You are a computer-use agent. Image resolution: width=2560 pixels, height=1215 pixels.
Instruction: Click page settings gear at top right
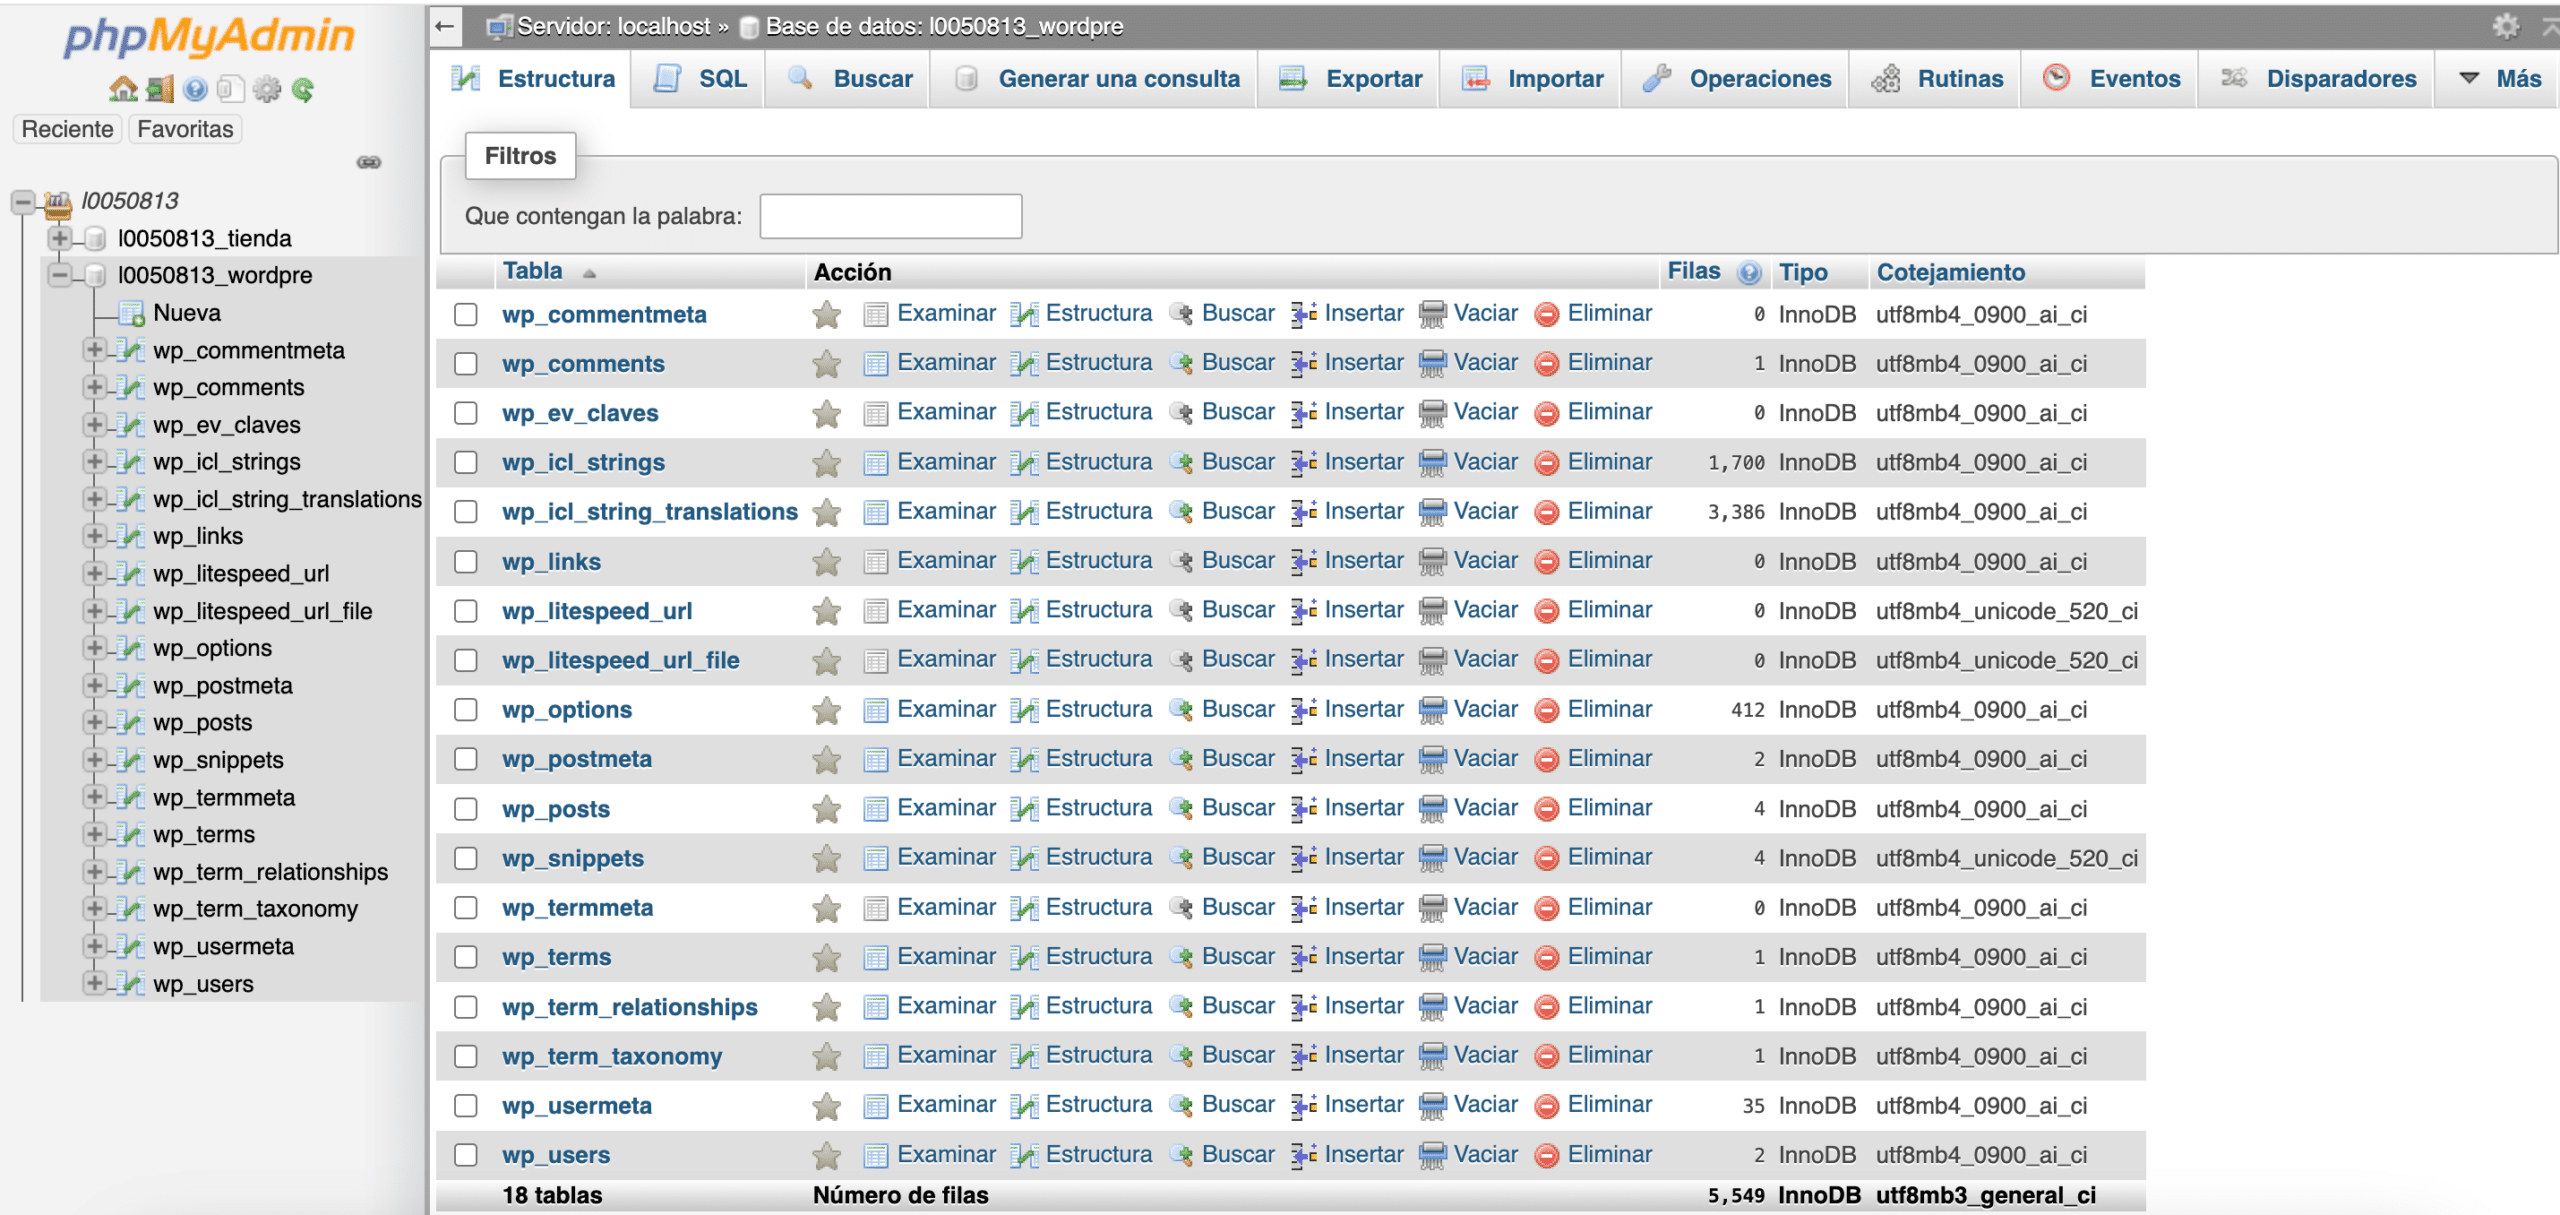2505,26
